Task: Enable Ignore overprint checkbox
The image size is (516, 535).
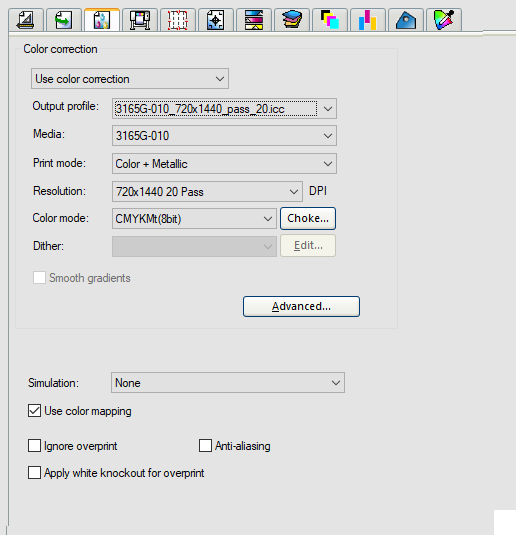Action: pos(34,446)
